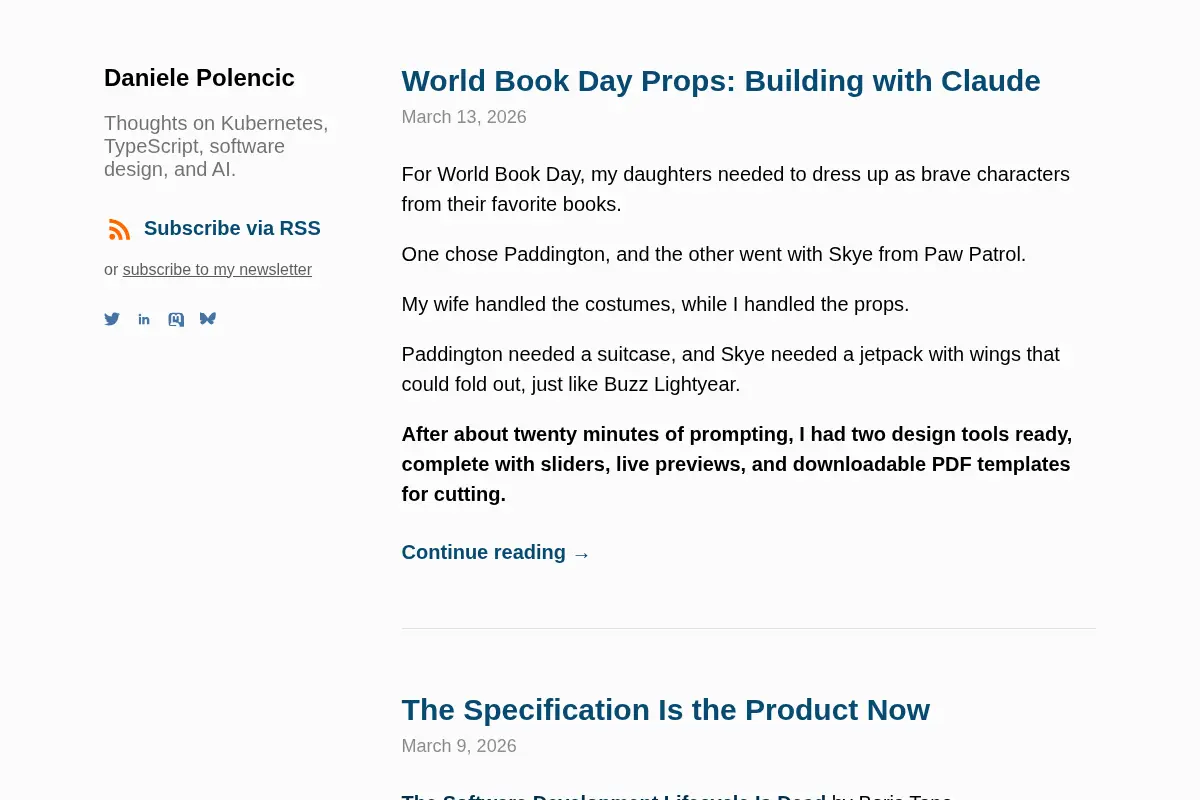Open the Twitter profile icon
1200x800 pixels.
(112, 319)
